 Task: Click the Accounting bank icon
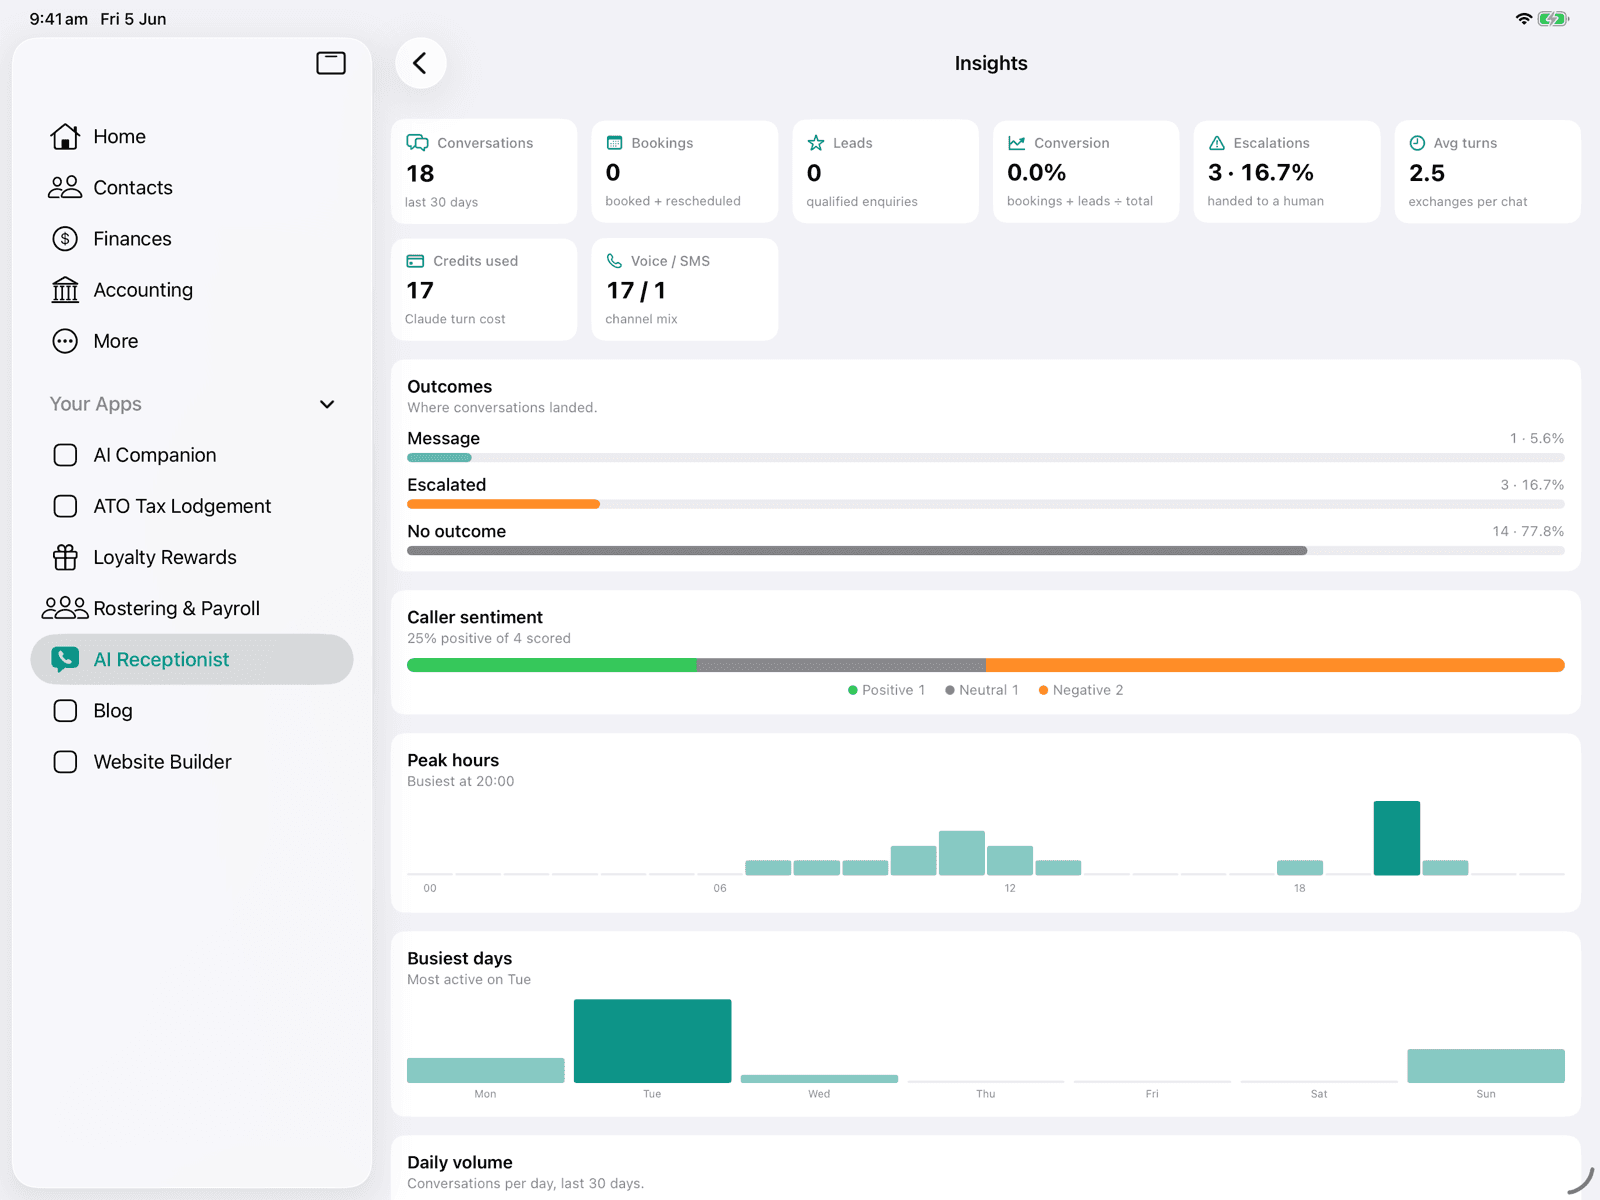[x=65, y=290]
